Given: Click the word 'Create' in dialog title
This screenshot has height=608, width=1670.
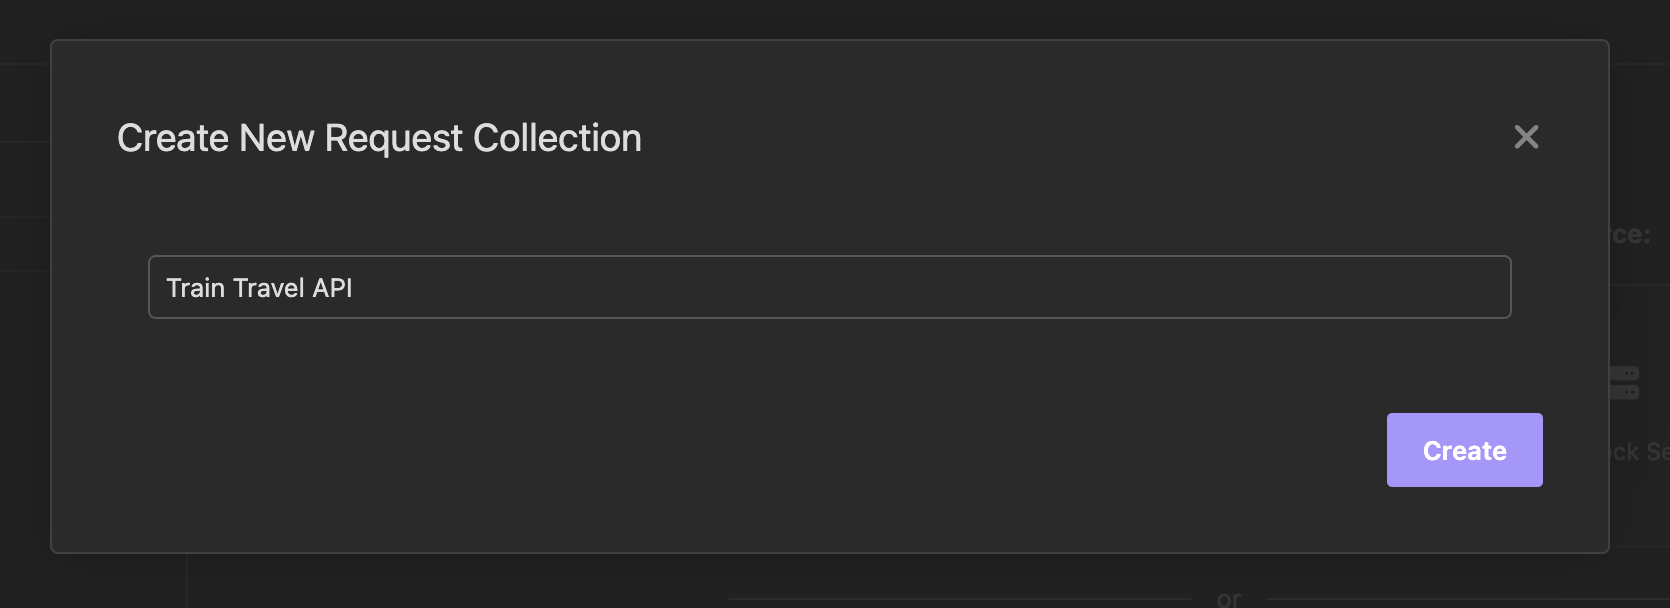Looking at the screenshot, I should (x=173, y=138).
